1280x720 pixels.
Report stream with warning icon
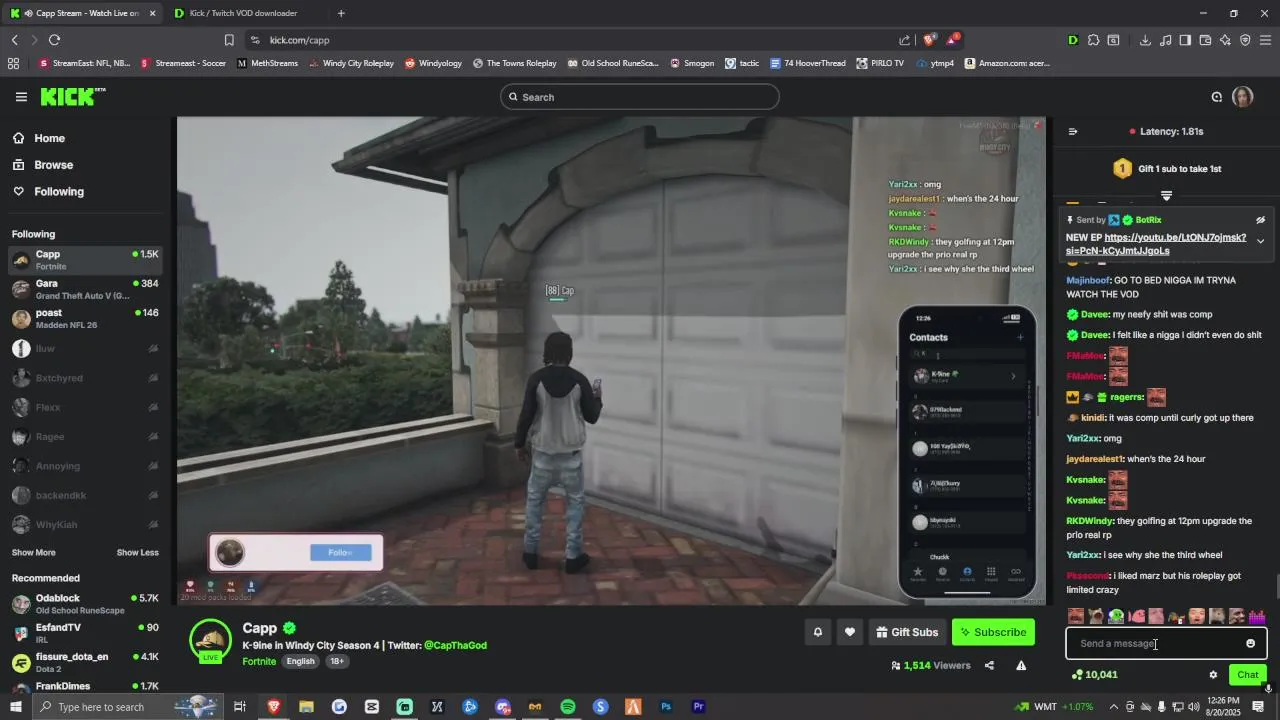(1021, 666)
